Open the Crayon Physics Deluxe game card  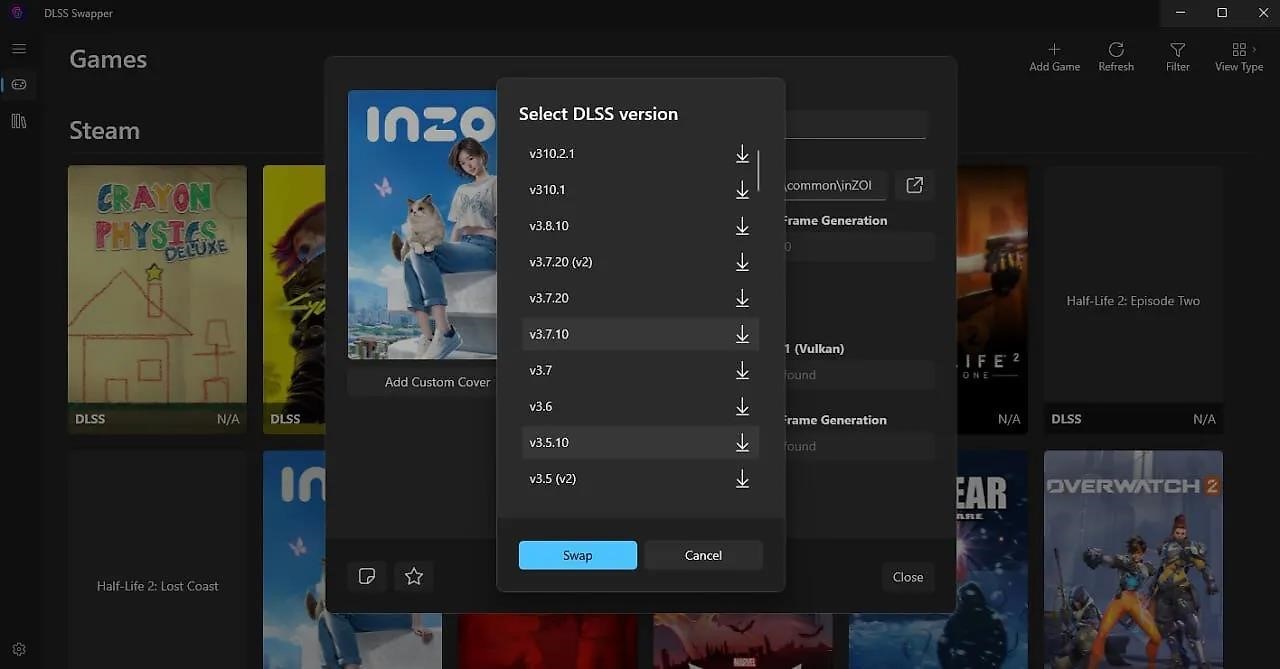click(157, 299)
